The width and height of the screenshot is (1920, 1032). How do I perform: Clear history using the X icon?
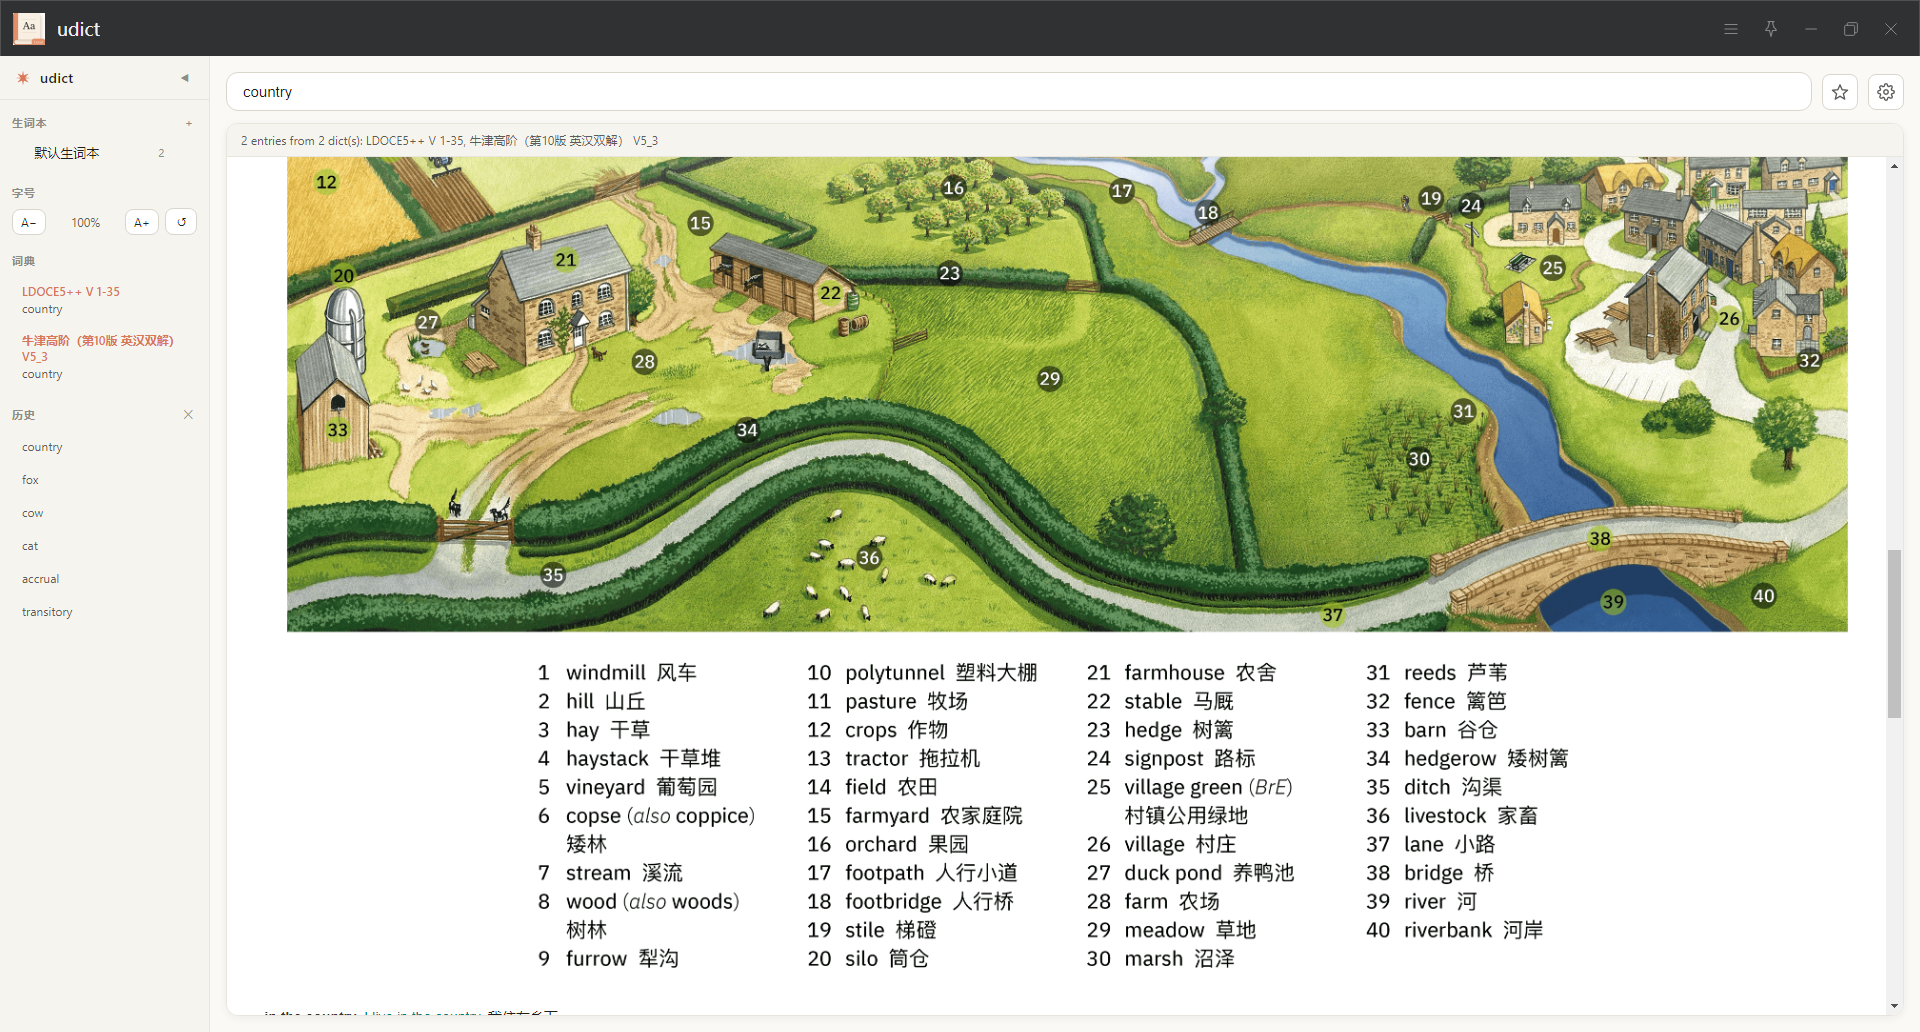tap(188, 415)
